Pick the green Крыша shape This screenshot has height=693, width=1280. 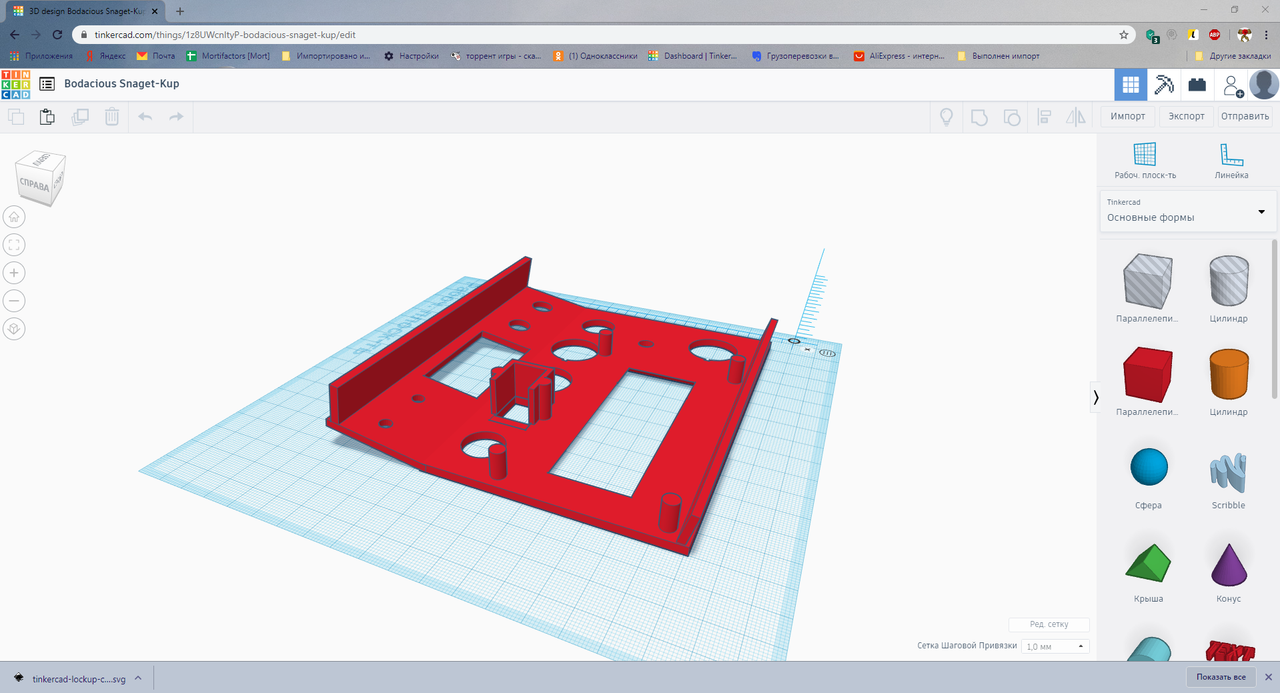1147,562
